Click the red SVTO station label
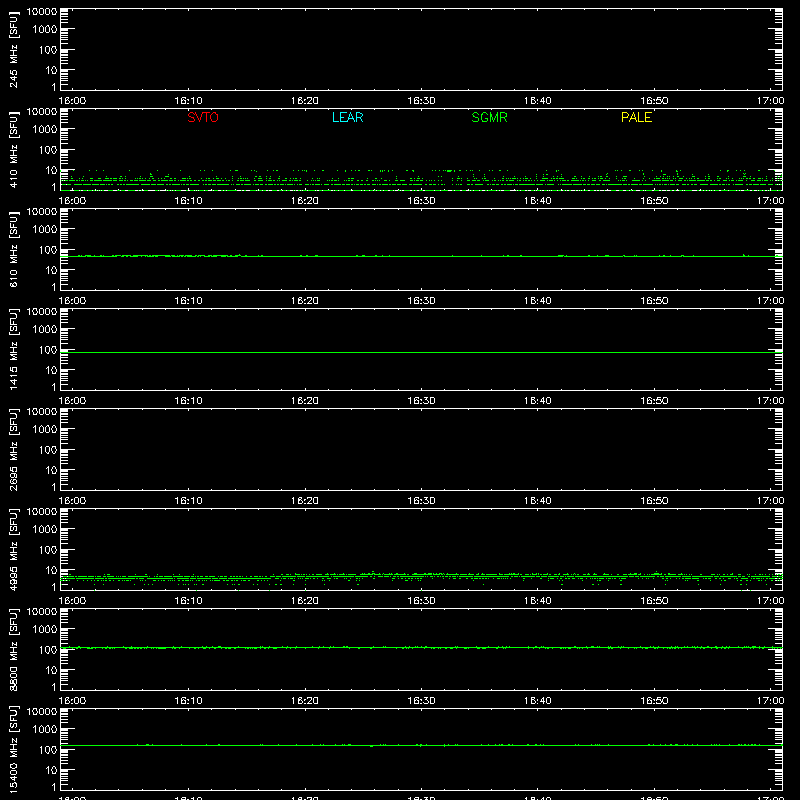800x800 pixels. coord(203,117)
